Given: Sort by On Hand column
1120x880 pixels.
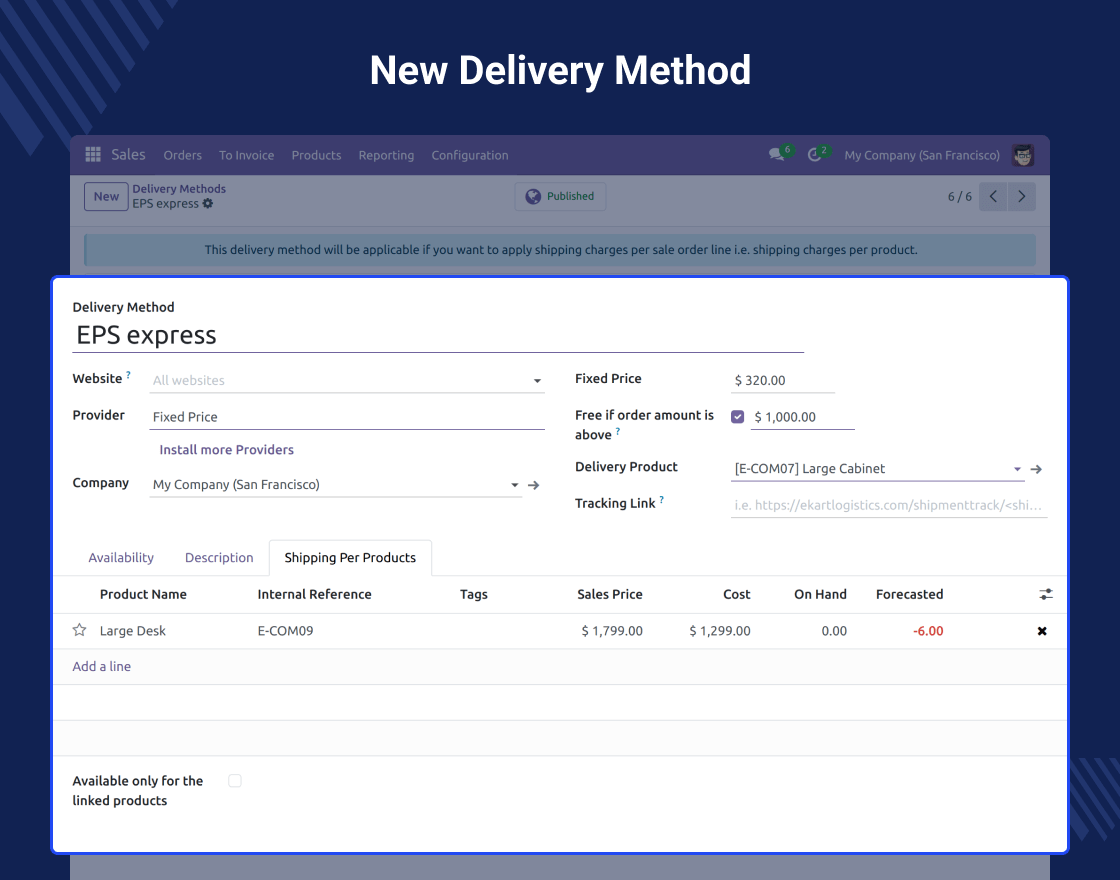Looking at the screenshot, I should pyautogui.click(x=820, y=594).
